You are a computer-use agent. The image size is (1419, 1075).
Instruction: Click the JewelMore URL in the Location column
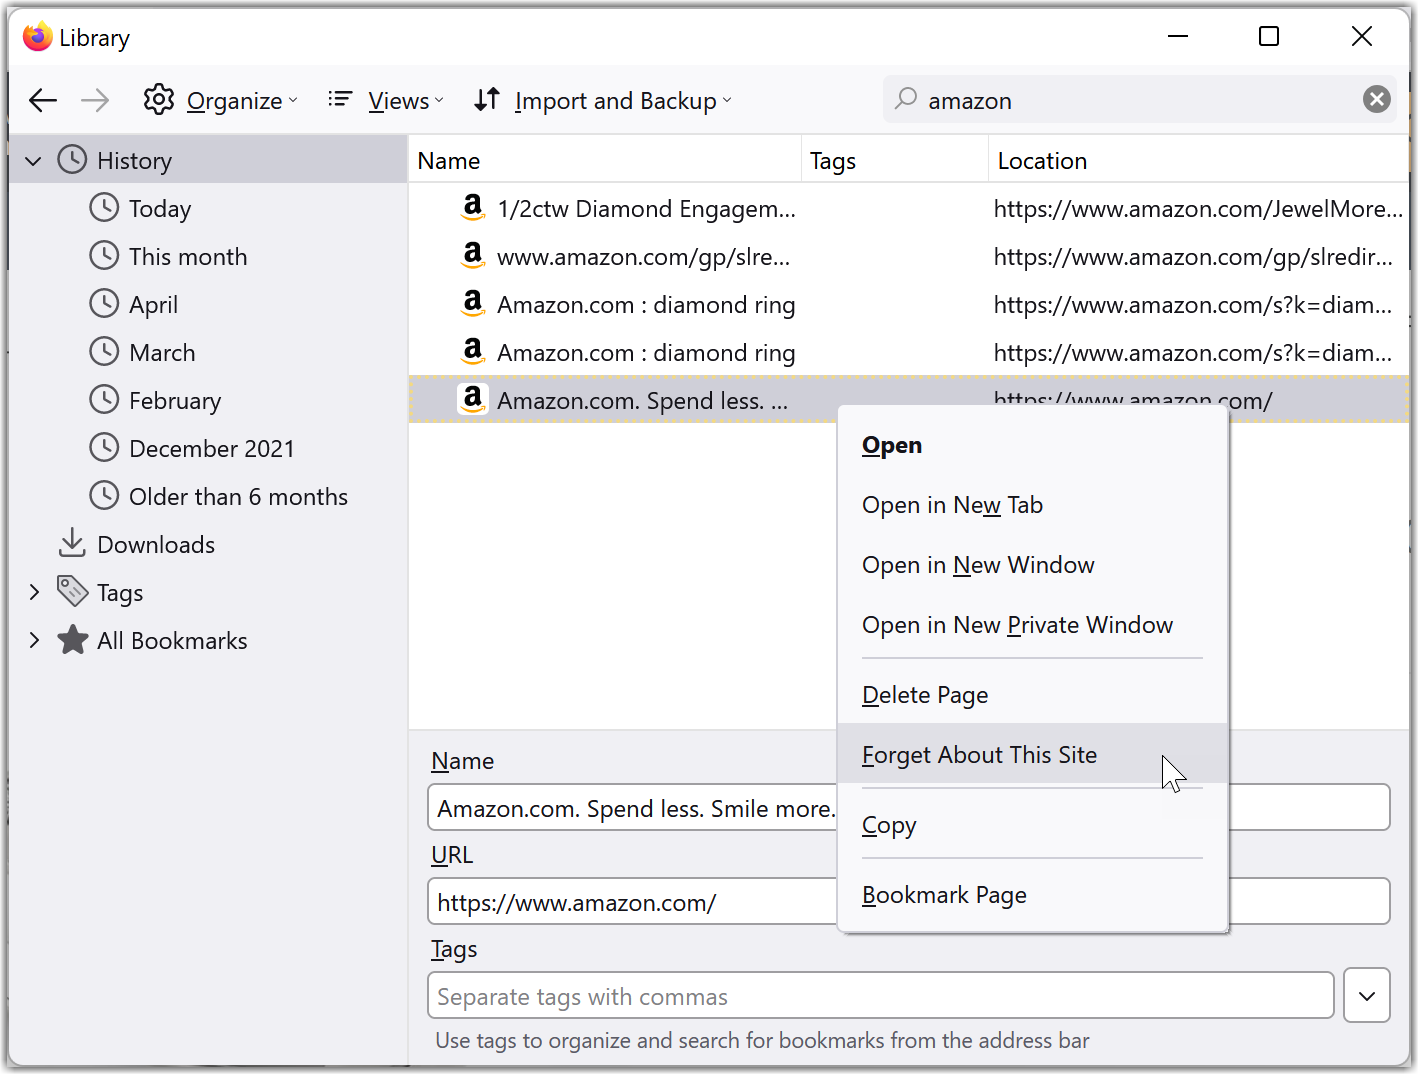[1198, 208]
